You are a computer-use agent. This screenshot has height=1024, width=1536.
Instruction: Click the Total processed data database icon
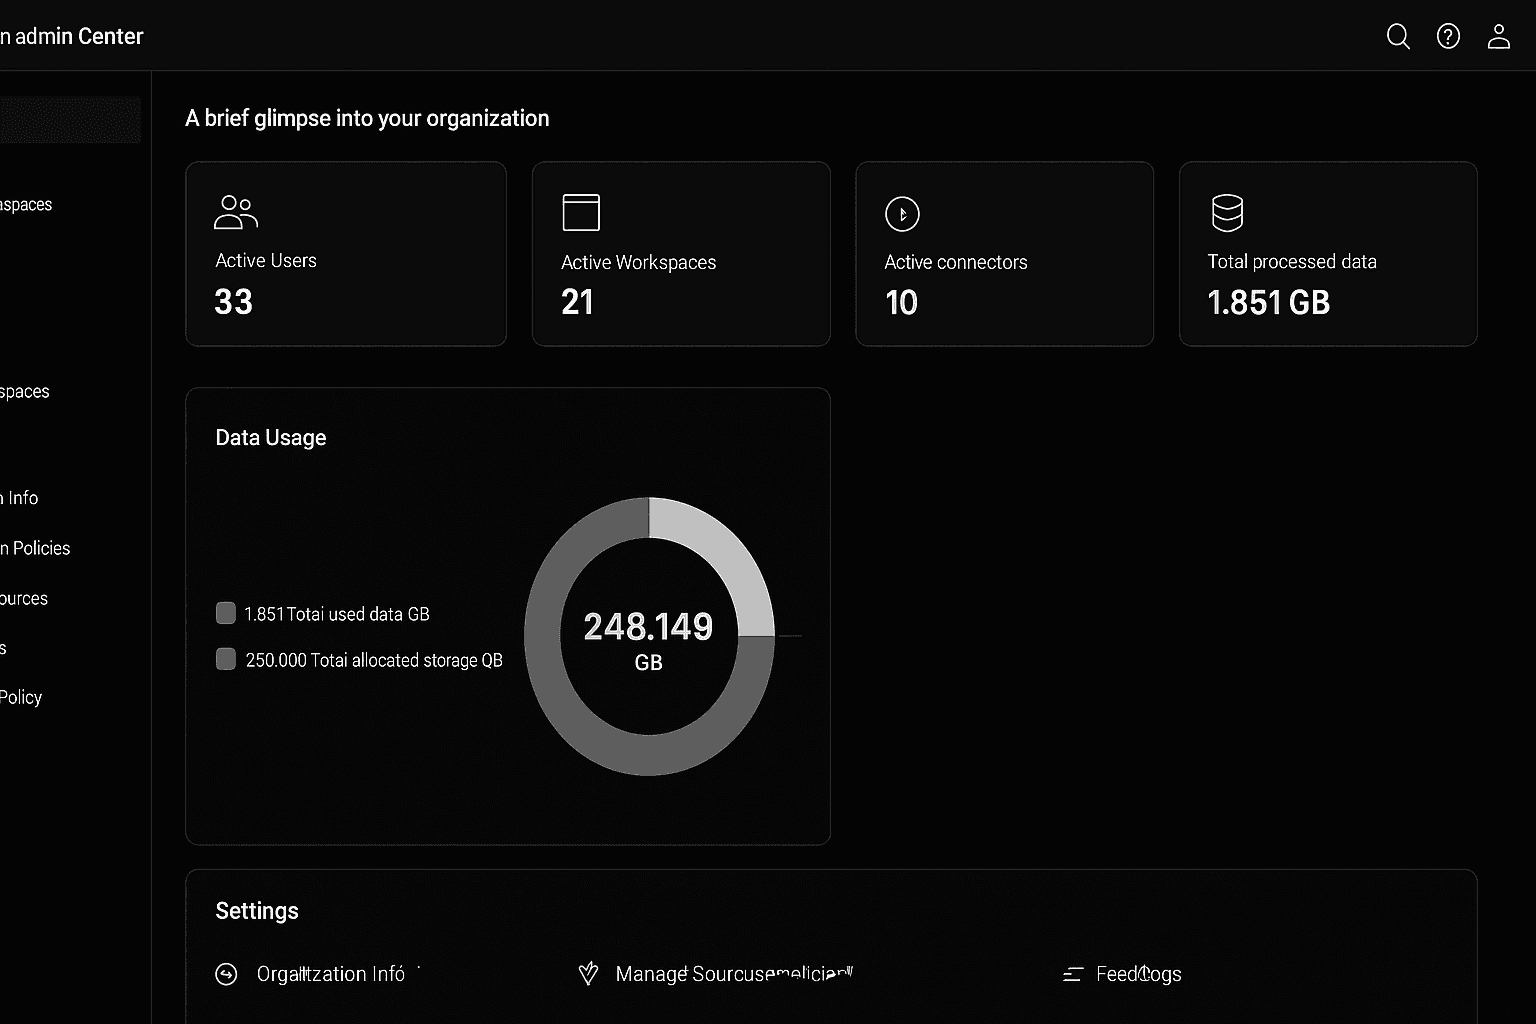[x=1227, y=213]
